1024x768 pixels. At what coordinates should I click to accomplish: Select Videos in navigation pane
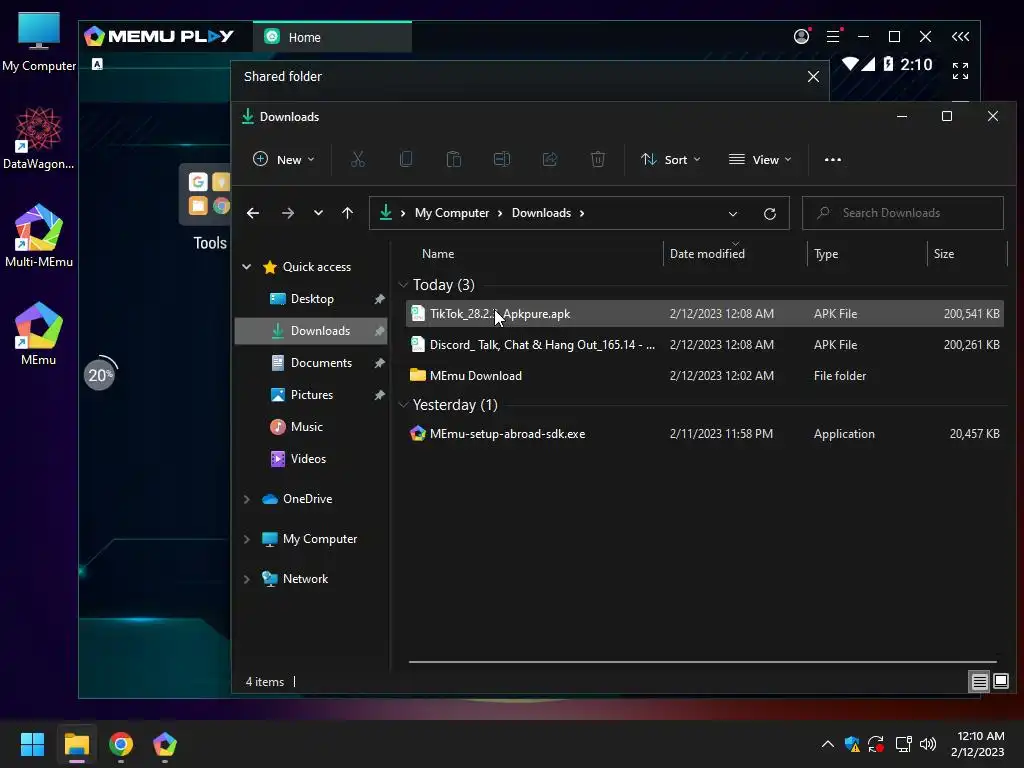(x=311, y=458)
